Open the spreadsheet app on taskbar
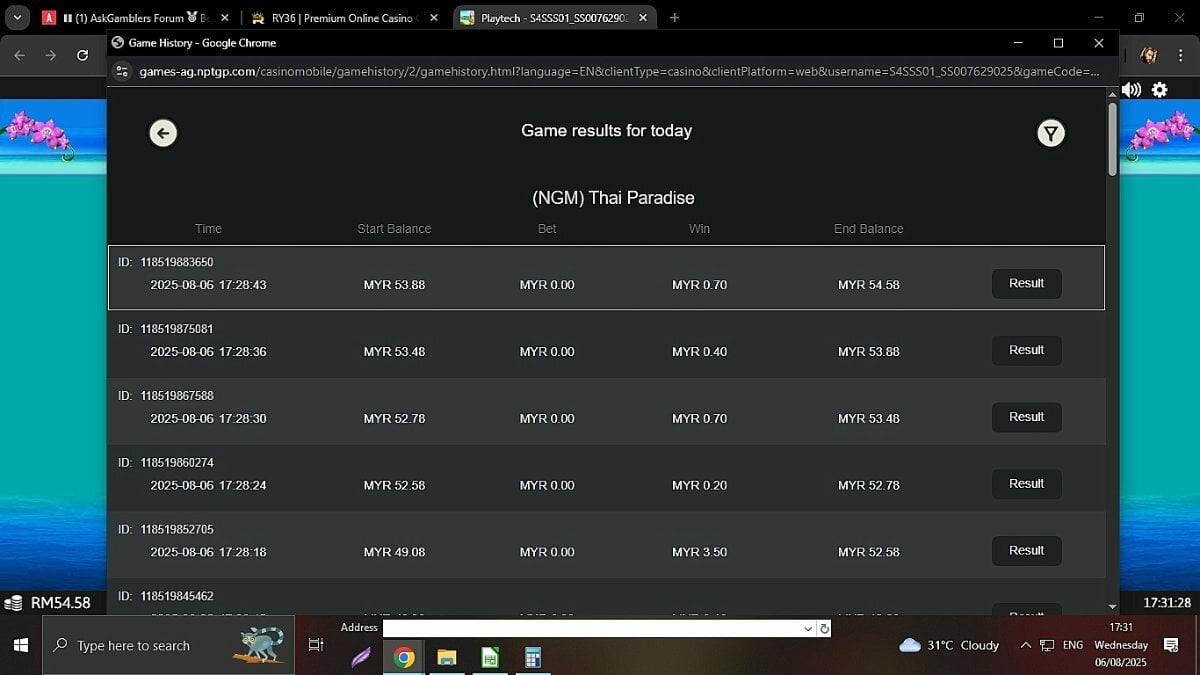The image size is (1200, 675). 490,657
